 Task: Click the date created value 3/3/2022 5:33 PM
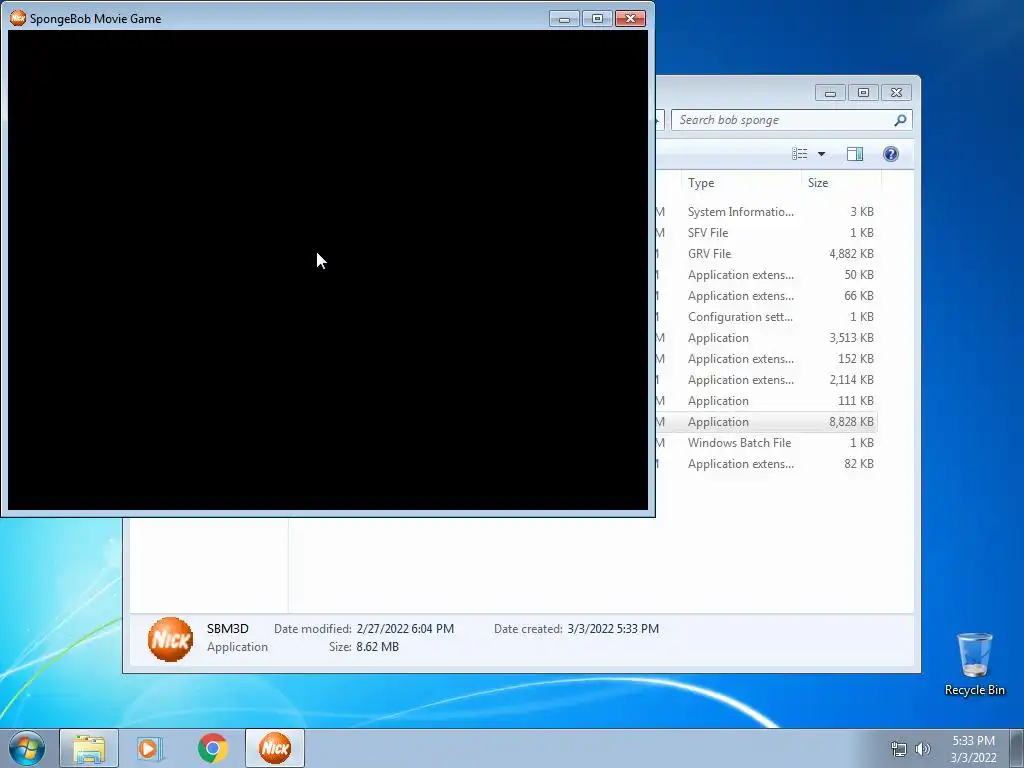coord(613,629)
